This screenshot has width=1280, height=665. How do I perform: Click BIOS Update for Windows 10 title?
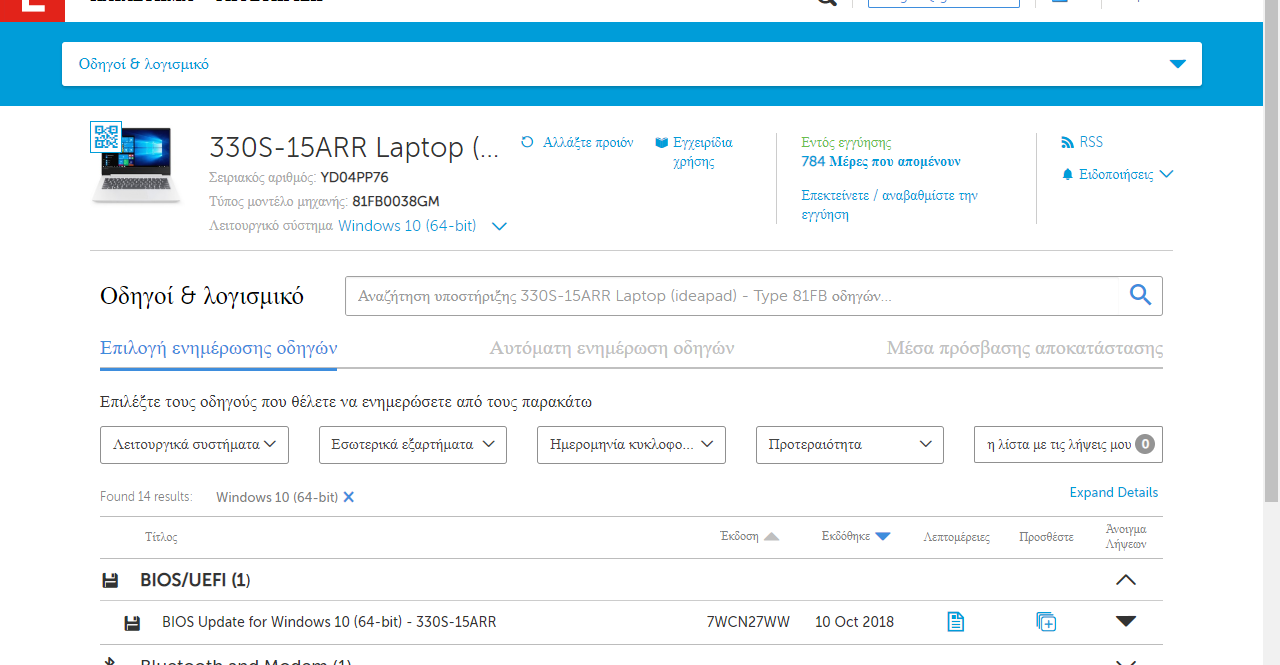[329, 622]
